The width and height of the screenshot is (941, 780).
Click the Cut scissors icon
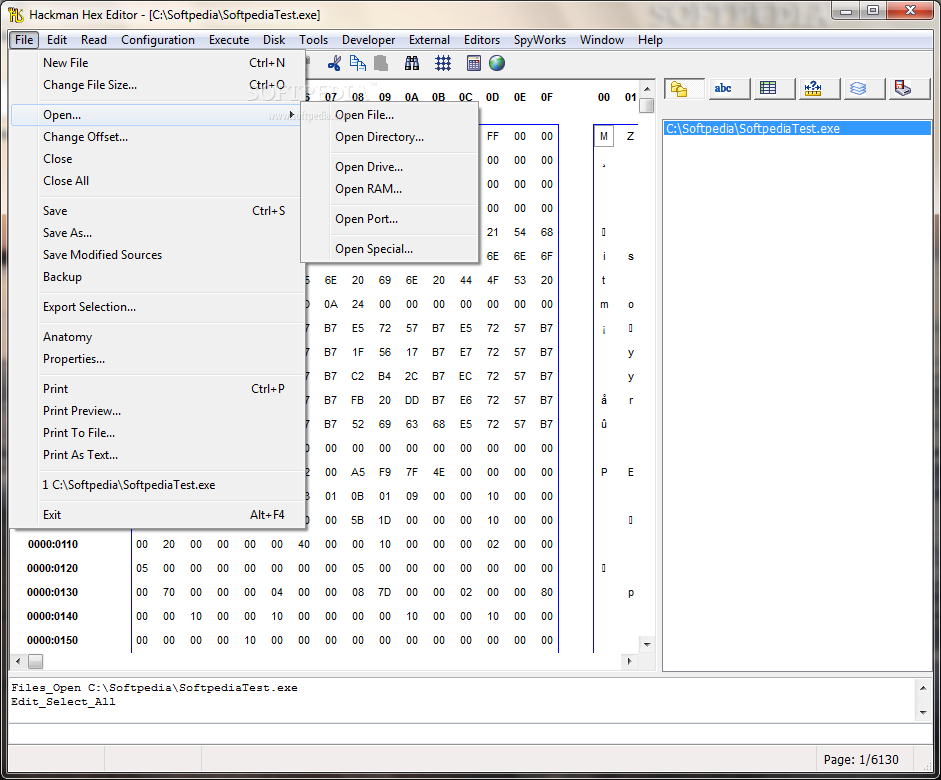[x=334, y=63]
